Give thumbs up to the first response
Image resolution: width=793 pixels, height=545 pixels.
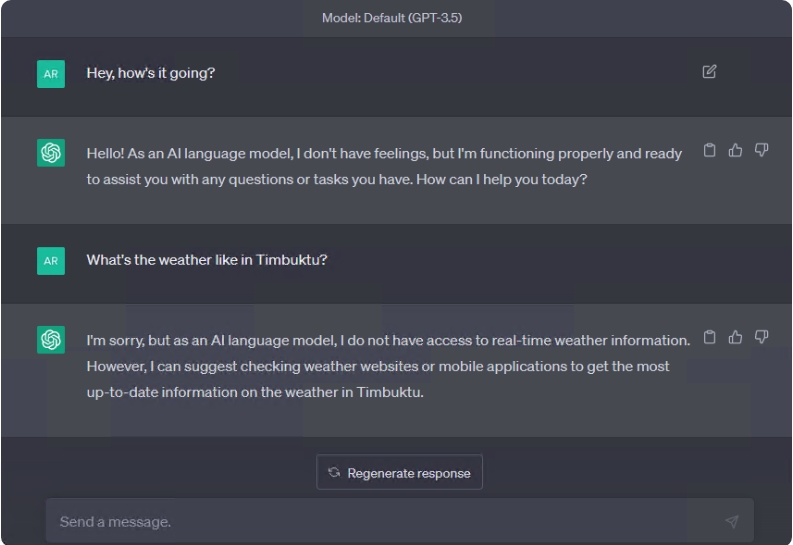[735, 150]
